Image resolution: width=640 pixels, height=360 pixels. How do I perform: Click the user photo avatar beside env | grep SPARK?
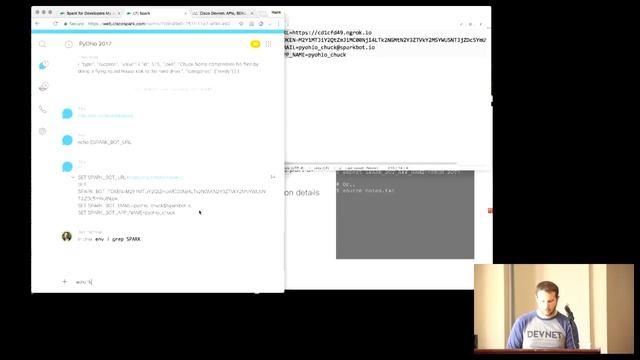point(67,236)
